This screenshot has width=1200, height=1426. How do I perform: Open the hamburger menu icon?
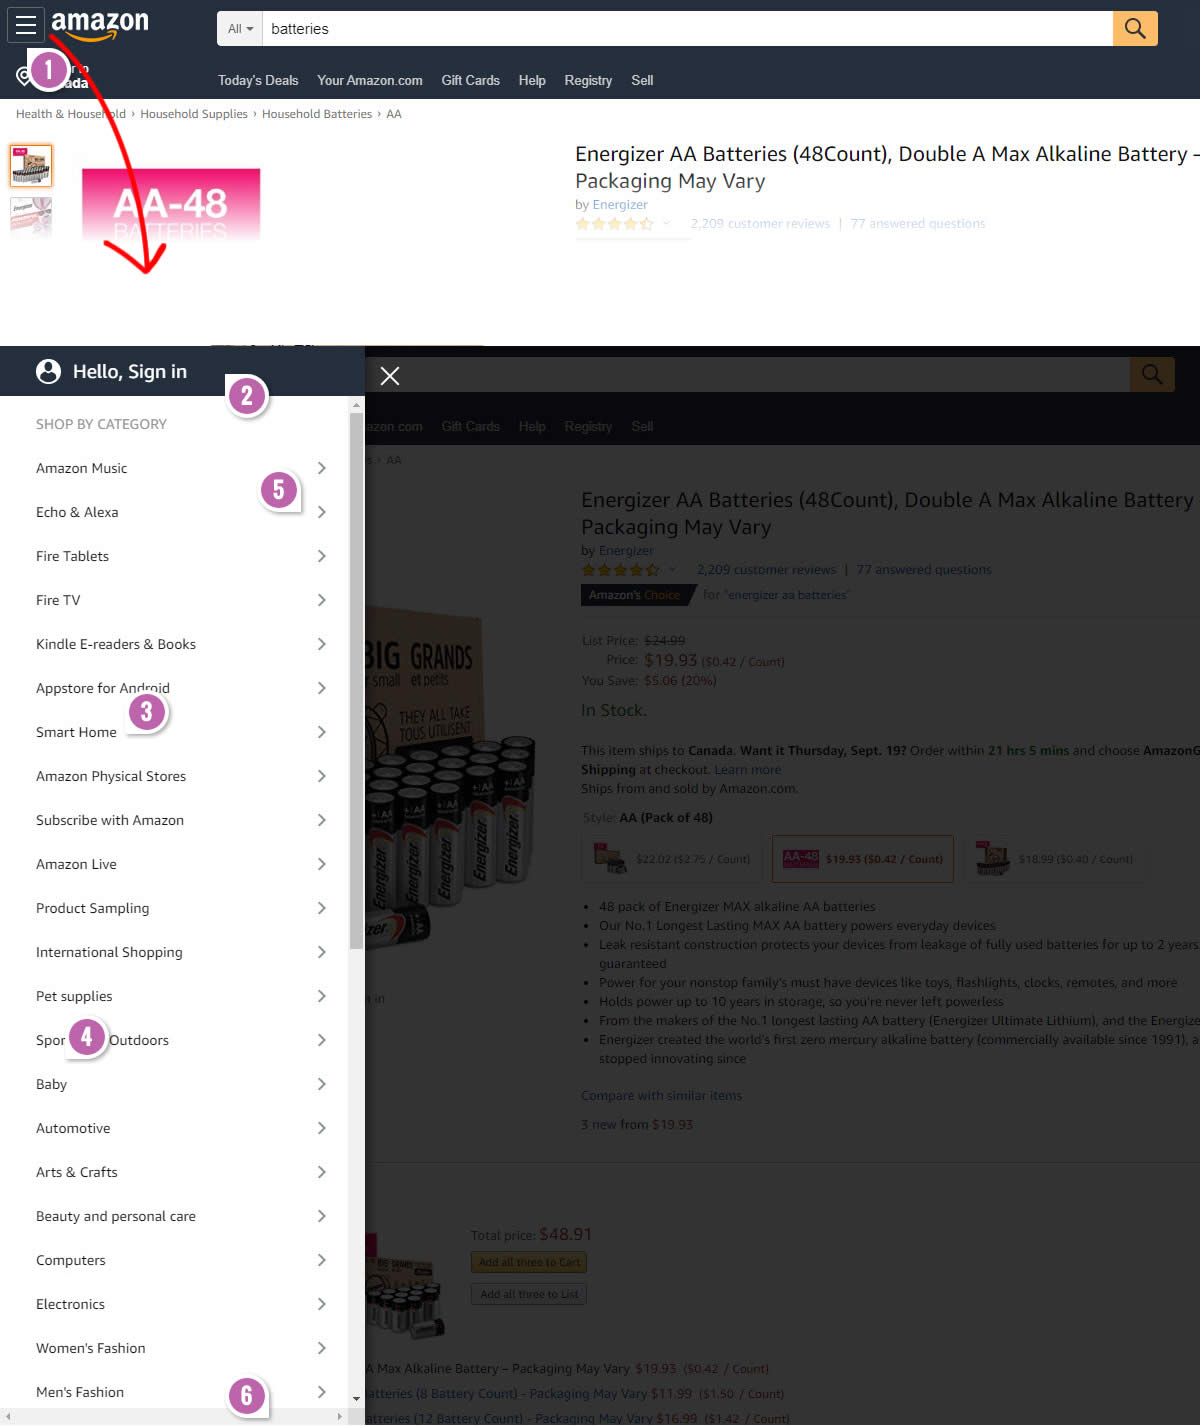tap(26, 26)
